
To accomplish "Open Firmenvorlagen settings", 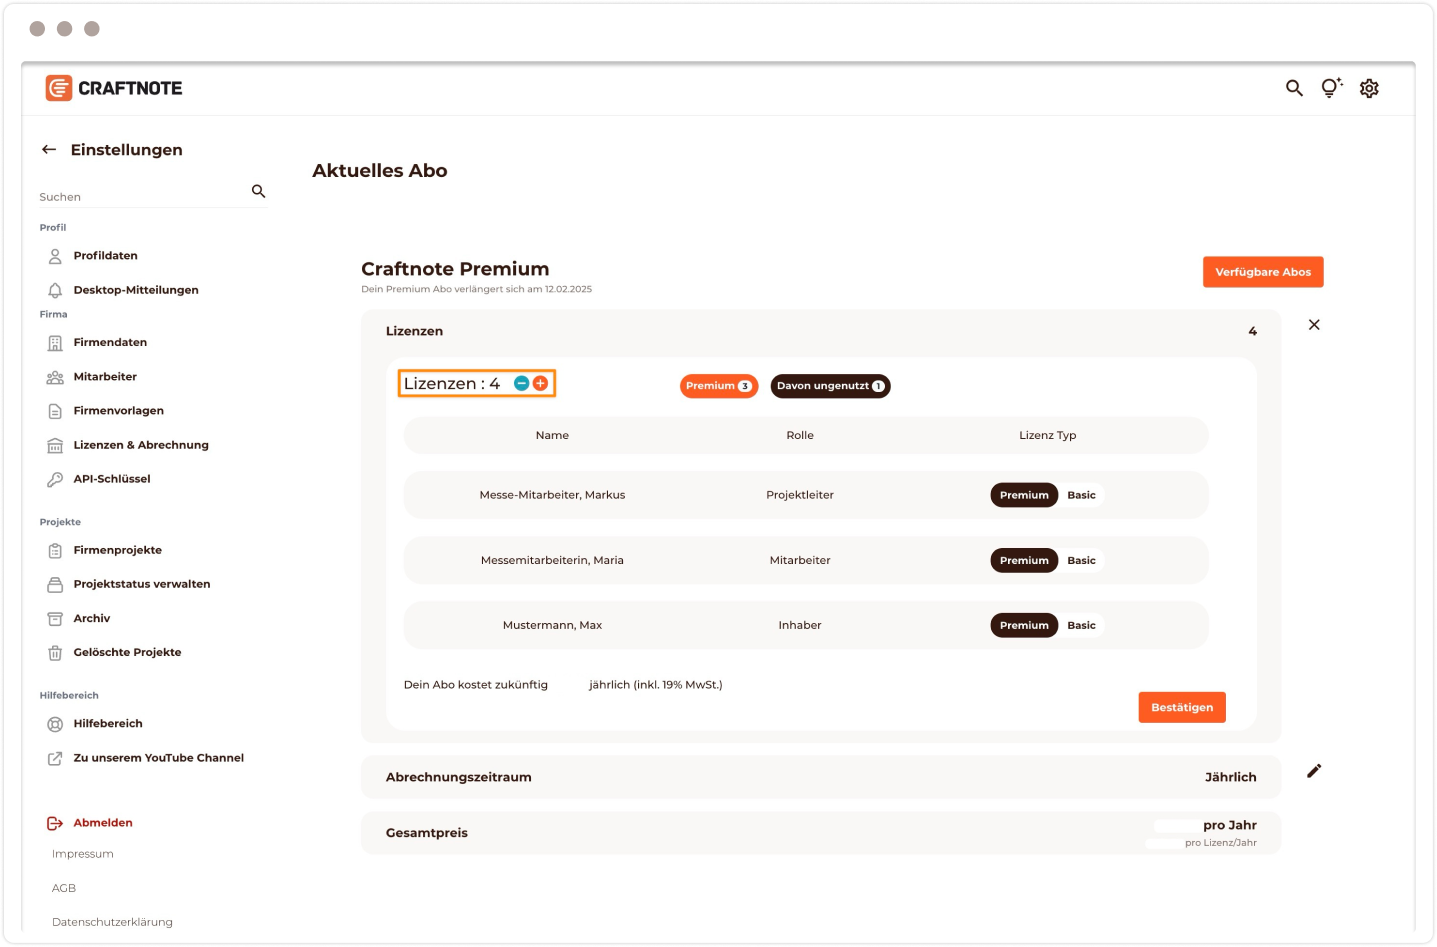I will (118, 411).
